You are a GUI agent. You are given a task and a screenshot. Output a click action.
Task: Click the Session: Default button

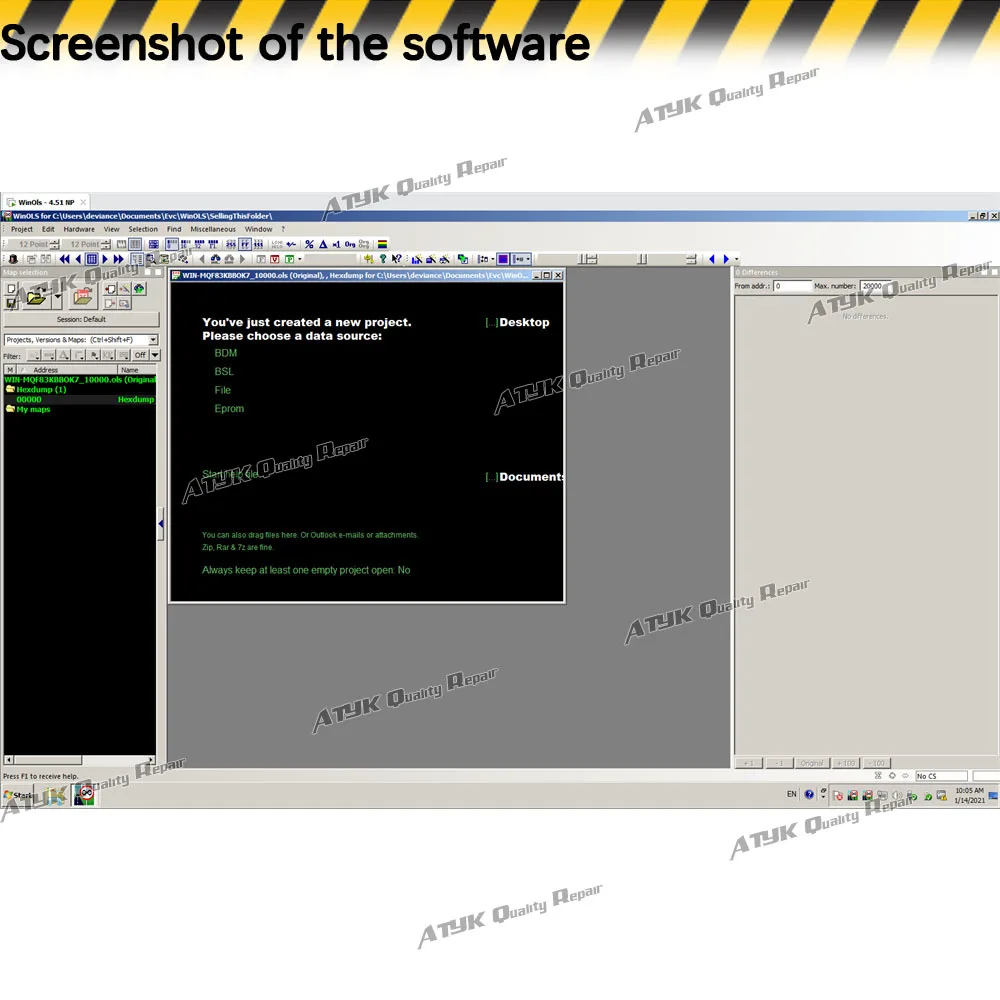[x=81, y=320]
